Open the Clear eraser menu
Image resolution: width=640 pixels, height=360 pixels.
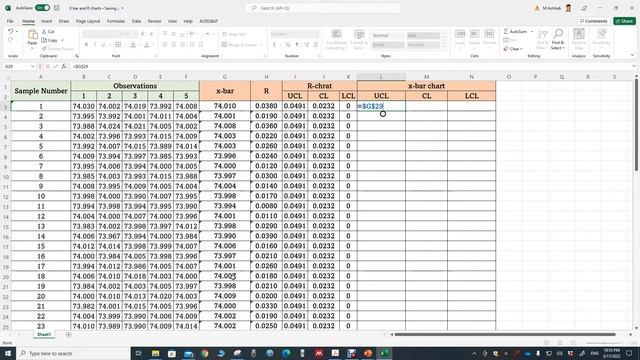coord(513,49)
